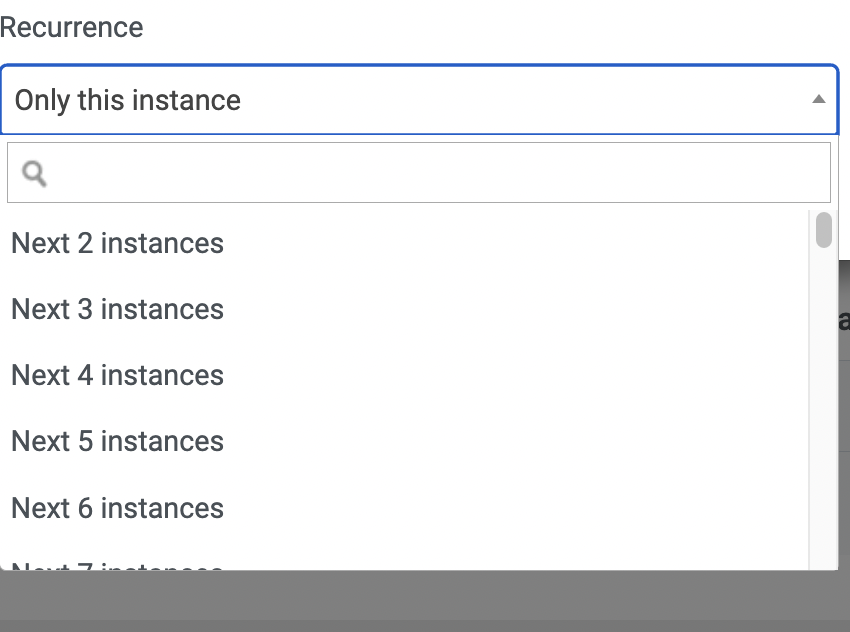
Task: Click the magnifier icon in search box
Action: coord(34,173)
